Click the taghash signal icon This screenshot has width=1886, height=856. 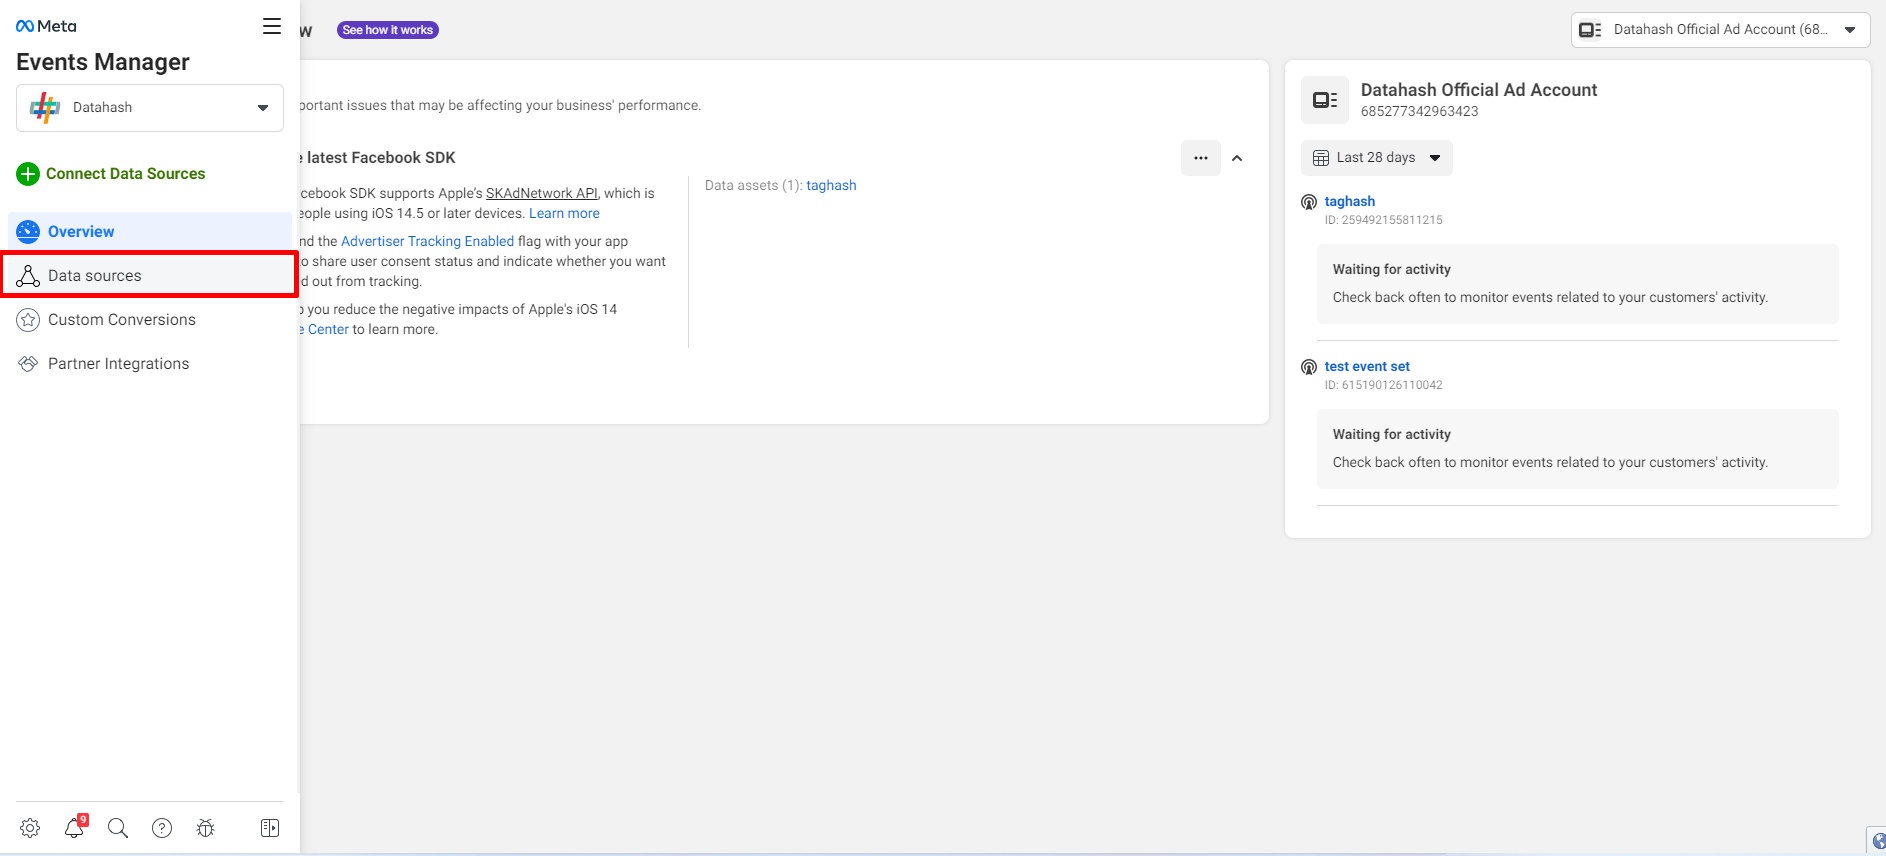pos(1309,202)
